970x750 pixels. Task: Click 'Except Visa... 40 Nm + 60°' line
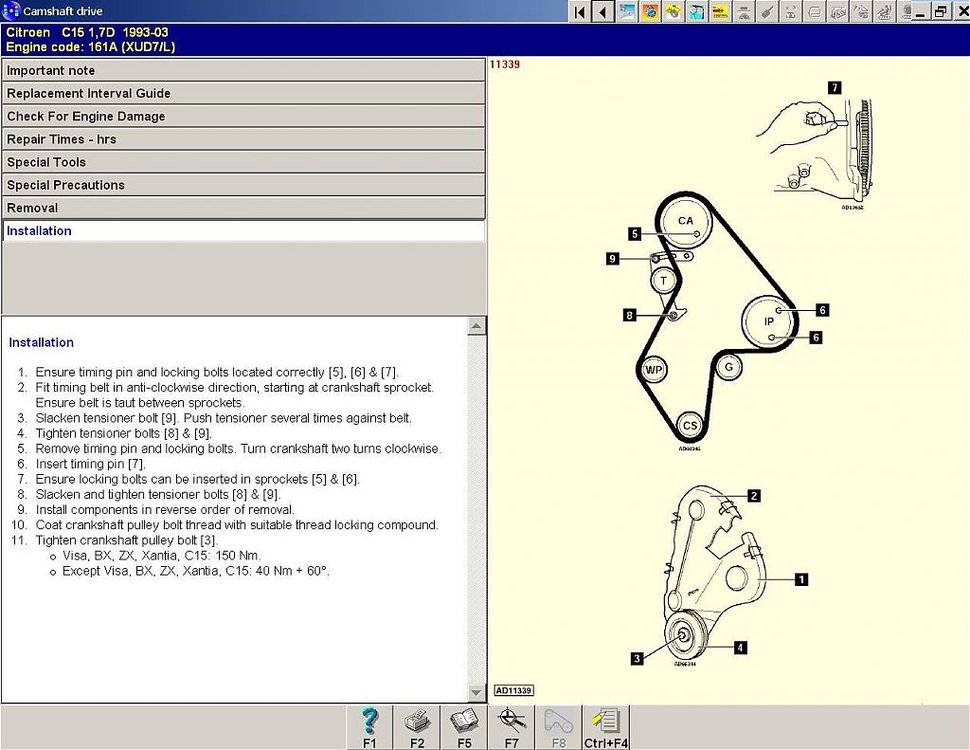pyautogui.click(x=195, y=571)
